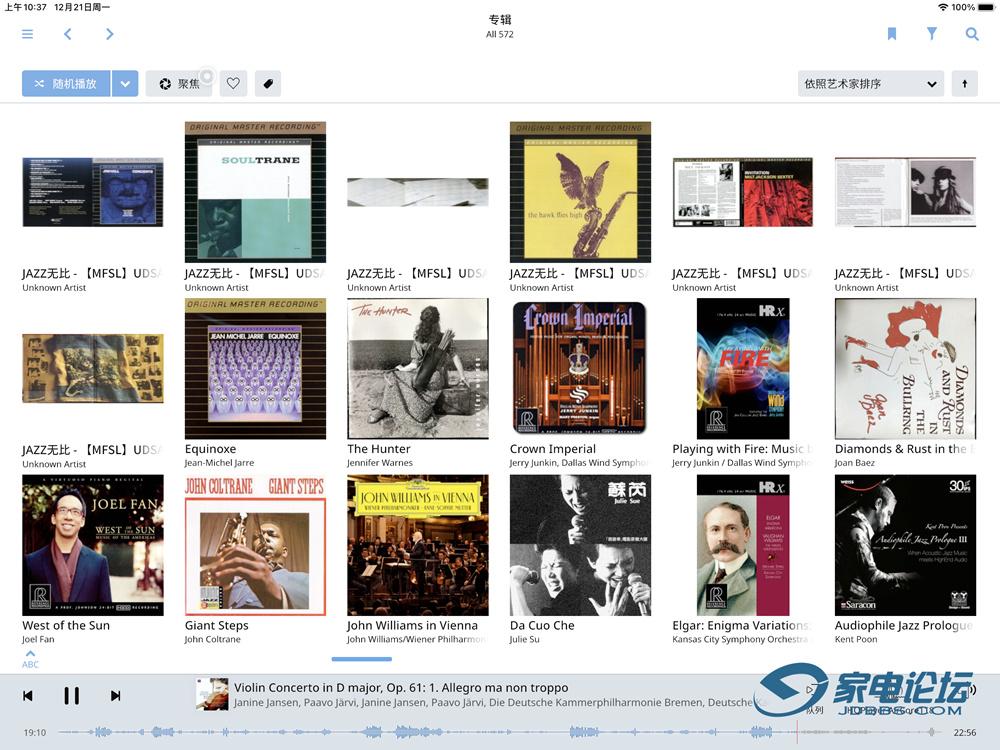1000x750 pixels.
Task: Click the battery indicator in status bar
Action: coord(986,7)
